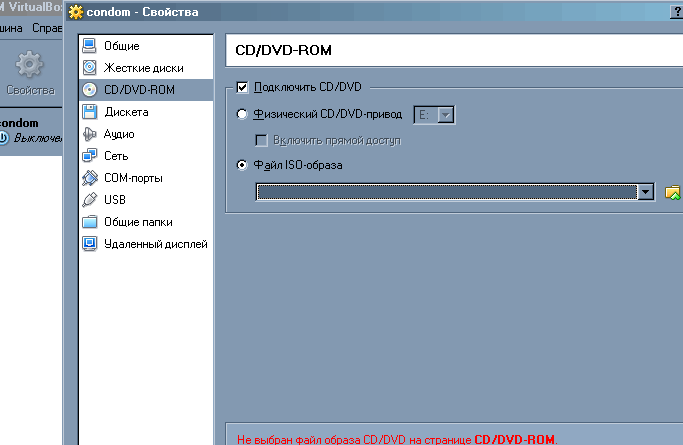Image resolution: width=683 pixels, height=445 pixels.
Task: Open the Сеть settings page
Action: pos(146,155)
